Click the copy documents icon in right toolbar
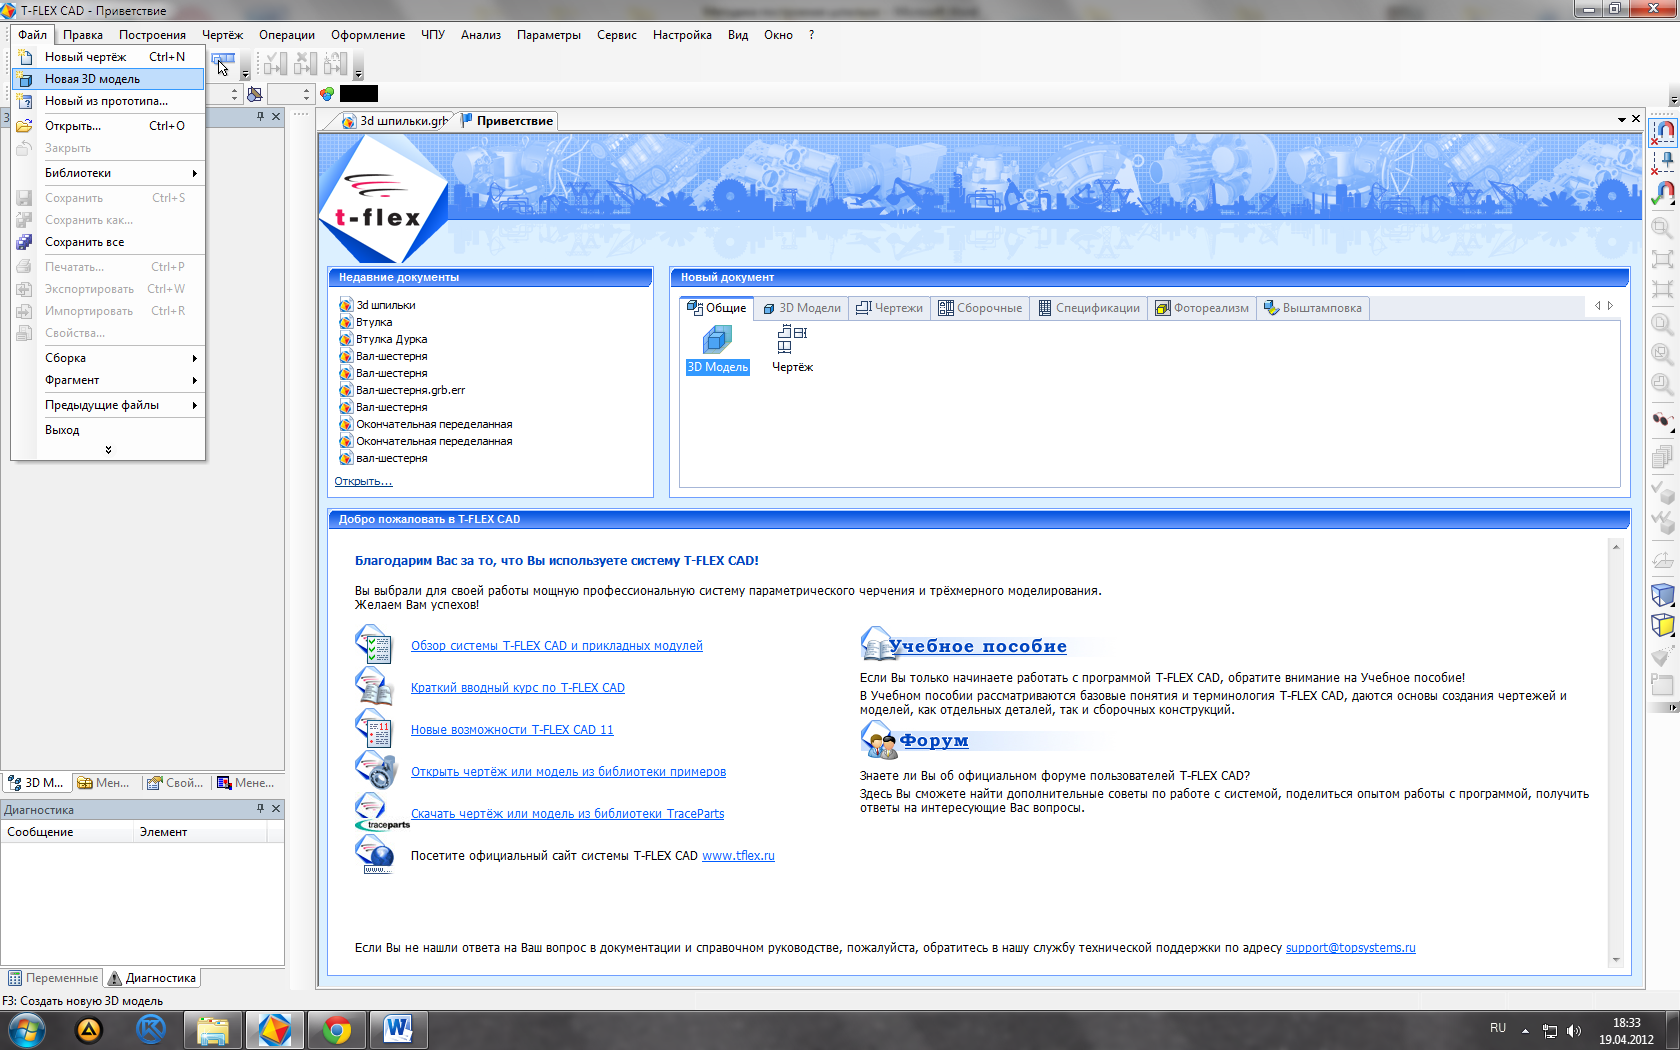This screenshot has height=1050, width=1680. click(x=1662, y=457)
